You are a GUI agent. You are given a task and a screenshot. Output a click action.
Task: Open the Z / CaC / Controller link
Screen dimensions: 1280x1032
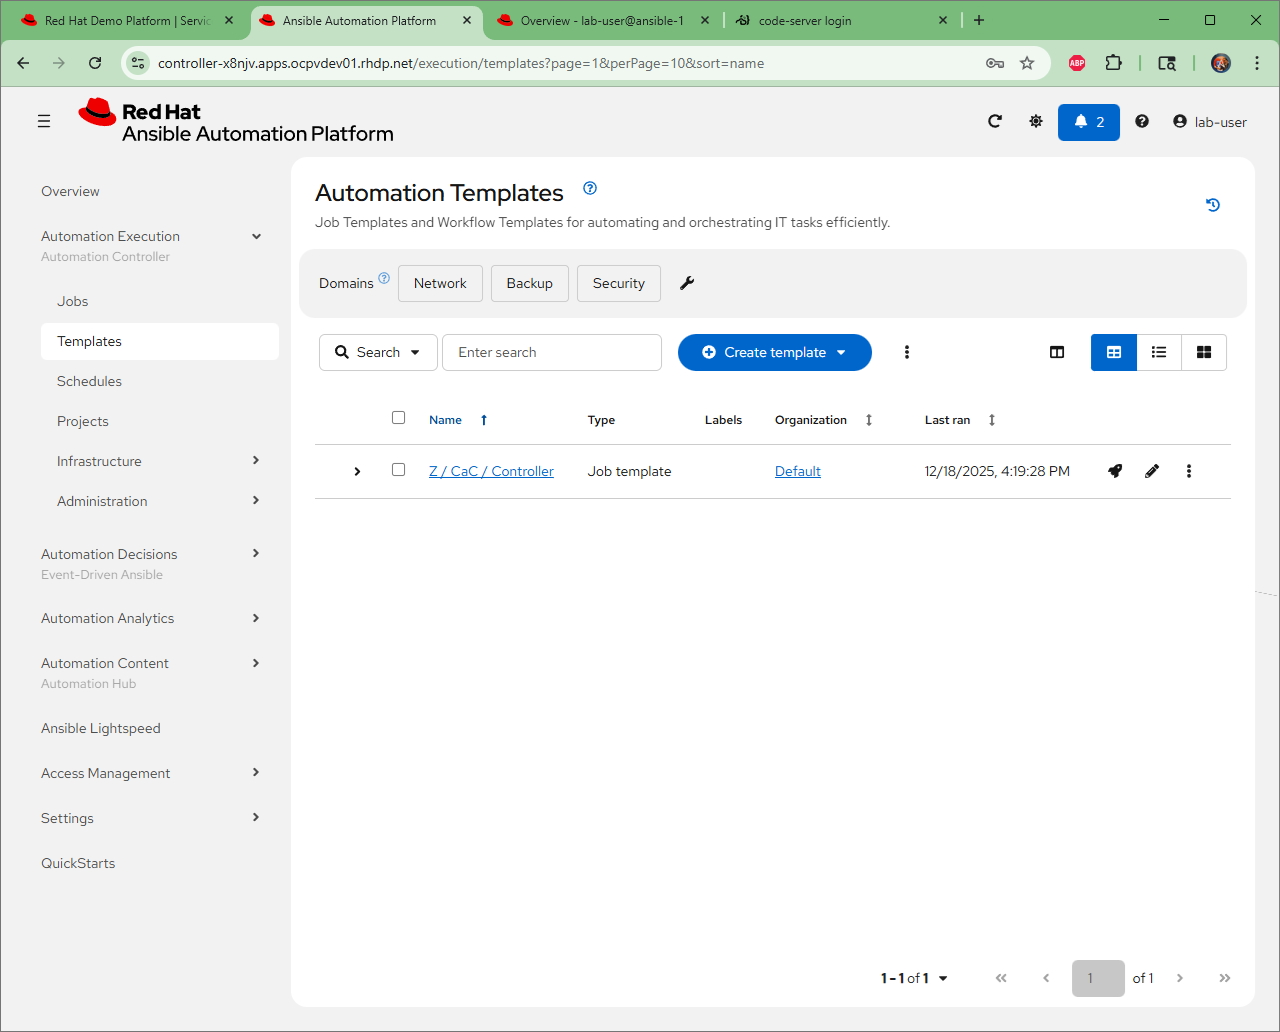(491, 471)
